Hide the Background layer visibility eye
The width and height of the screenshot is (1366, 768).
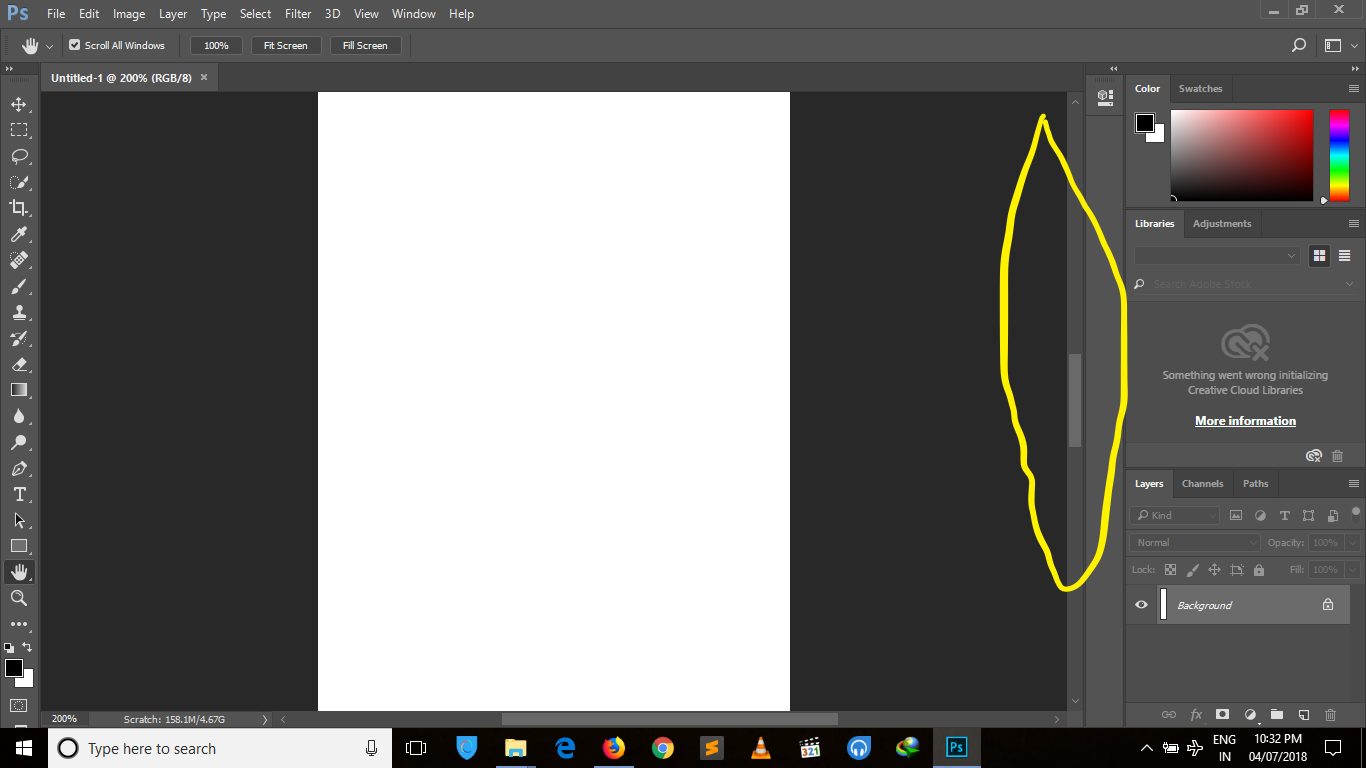(x=1140, y=604)
